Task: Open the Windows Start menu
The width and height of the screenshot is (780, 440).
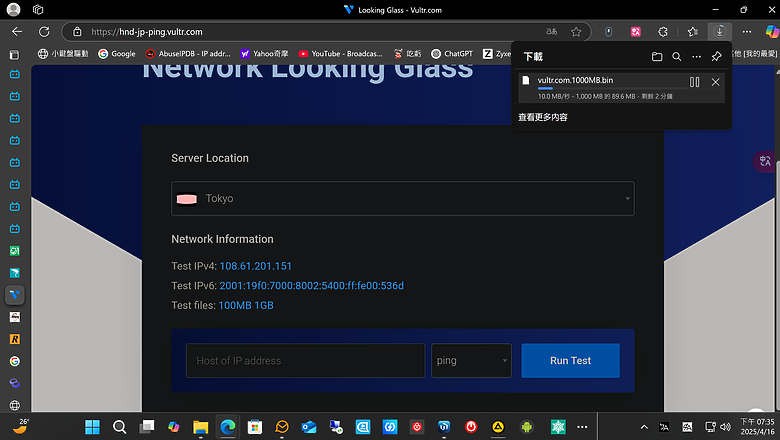Action: point(93,427)
